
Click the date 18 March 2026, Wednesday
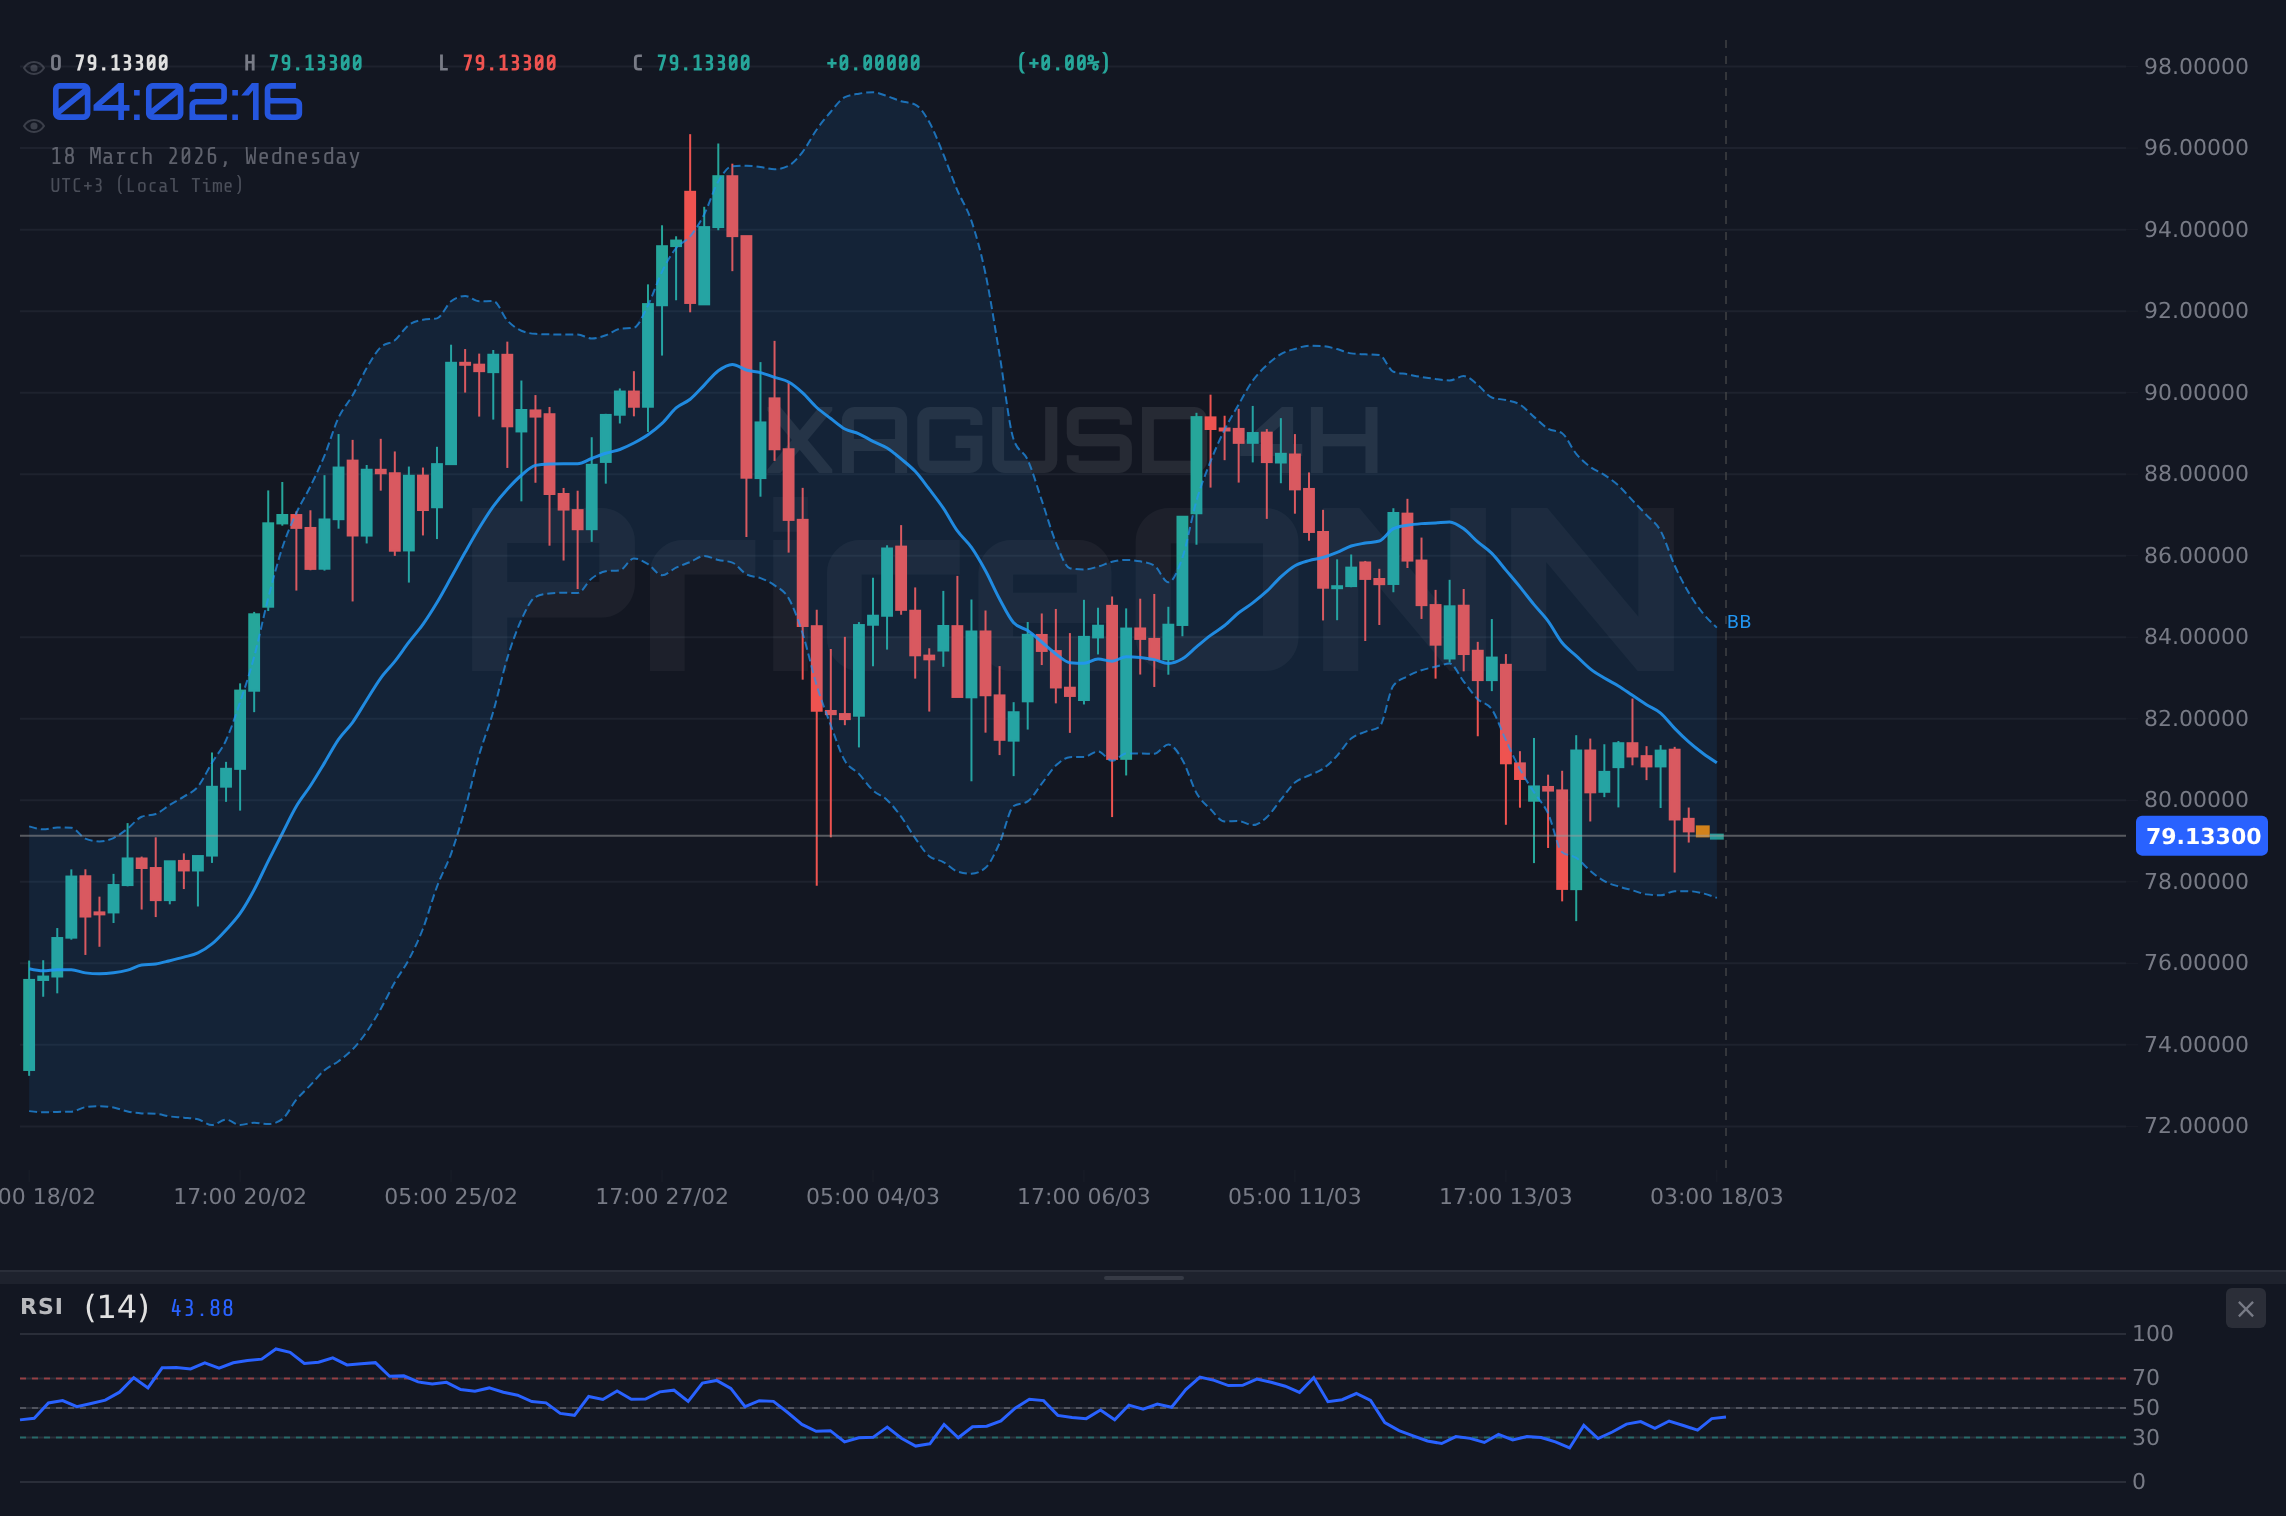point(205,157)
